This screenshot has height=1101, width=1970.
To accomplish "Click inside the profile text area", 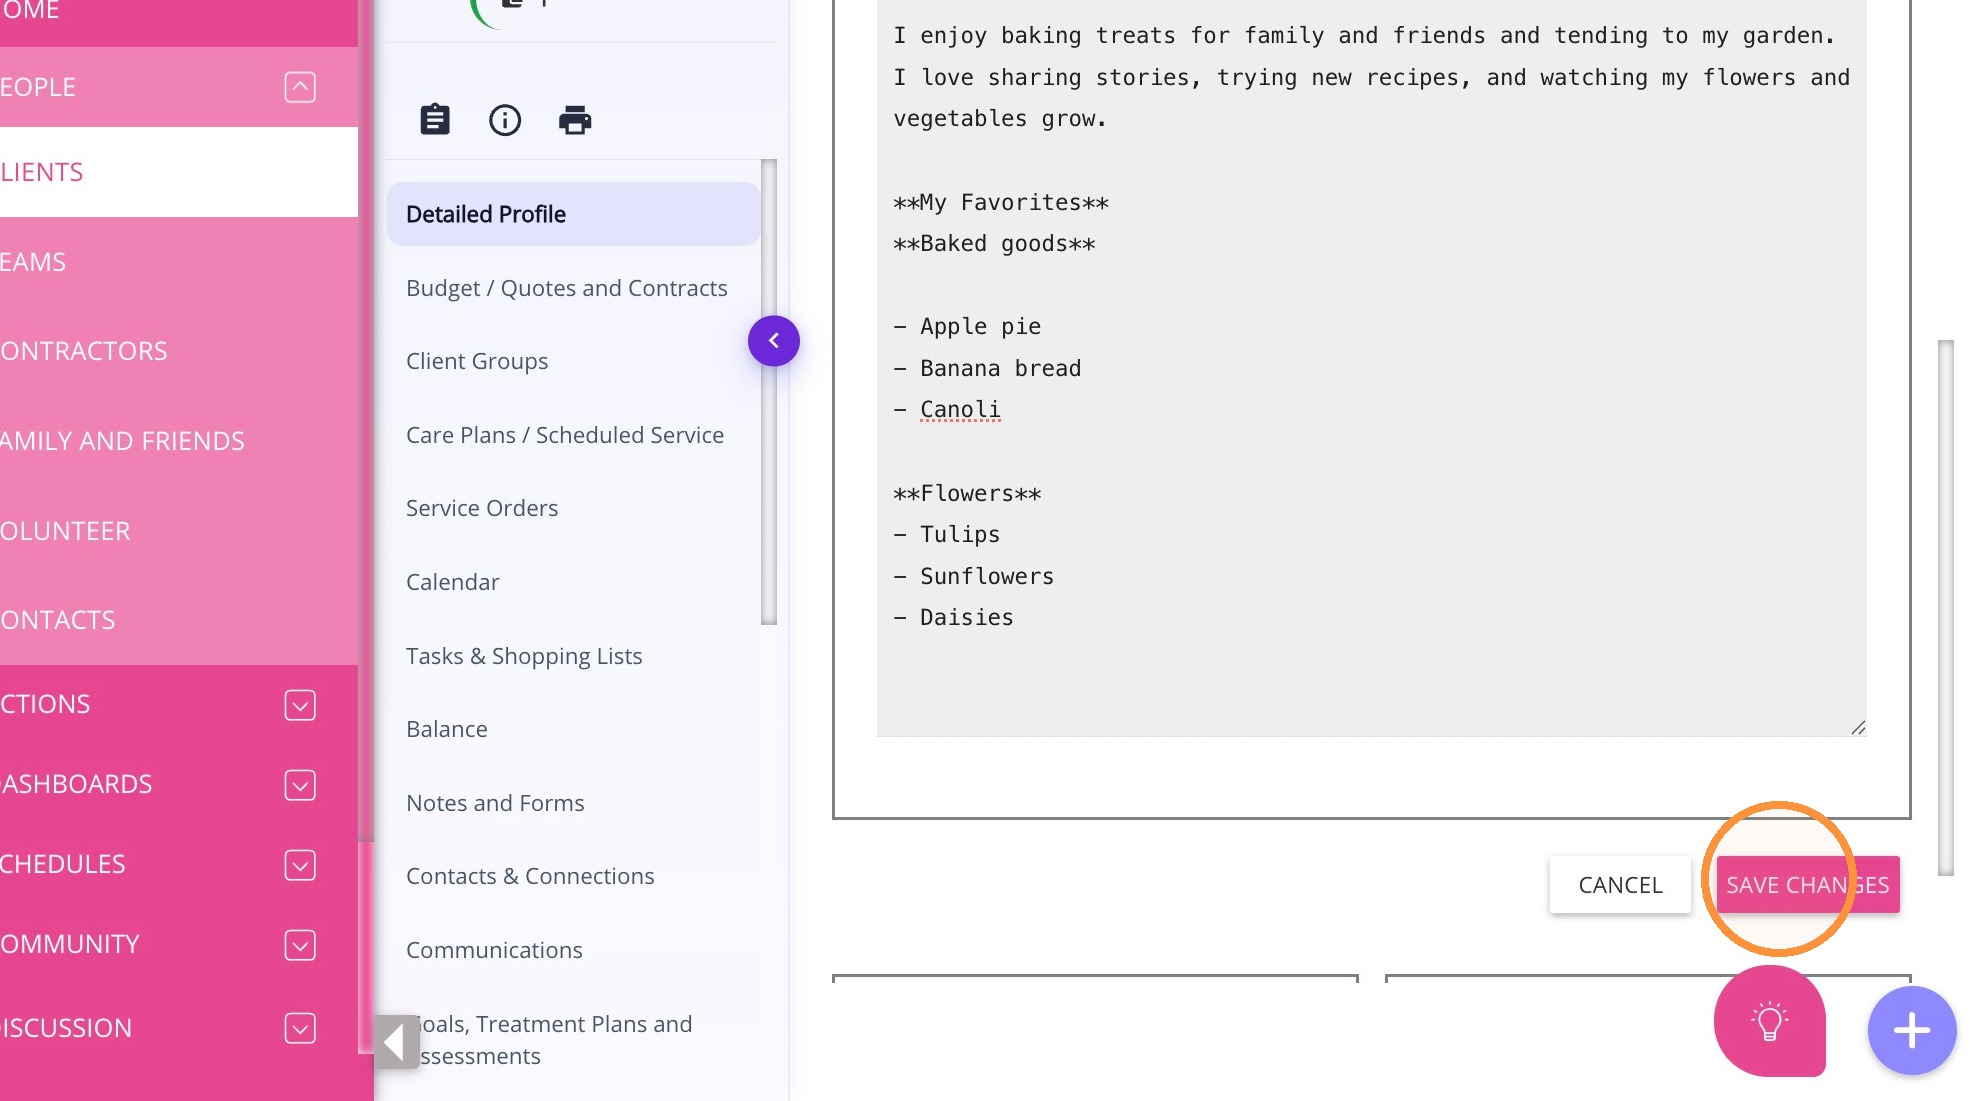I will click(1371, 368).
